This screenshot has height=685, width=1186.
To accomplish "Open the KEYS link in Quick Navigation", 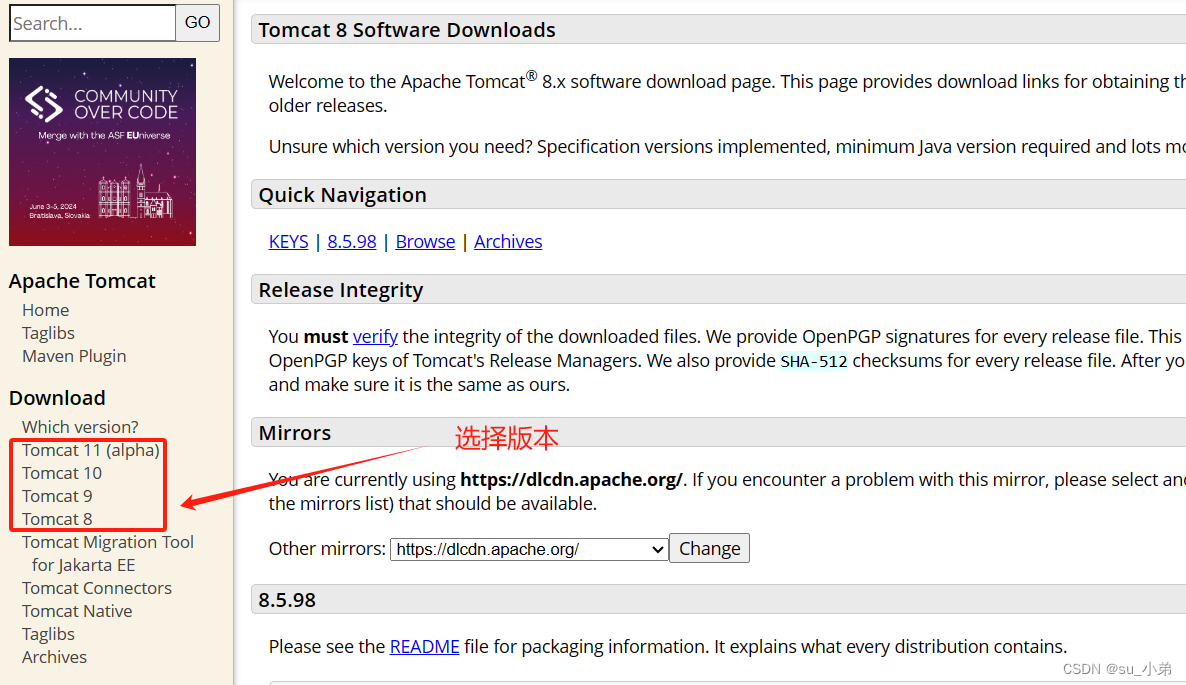I will click(x=288, y=241).
